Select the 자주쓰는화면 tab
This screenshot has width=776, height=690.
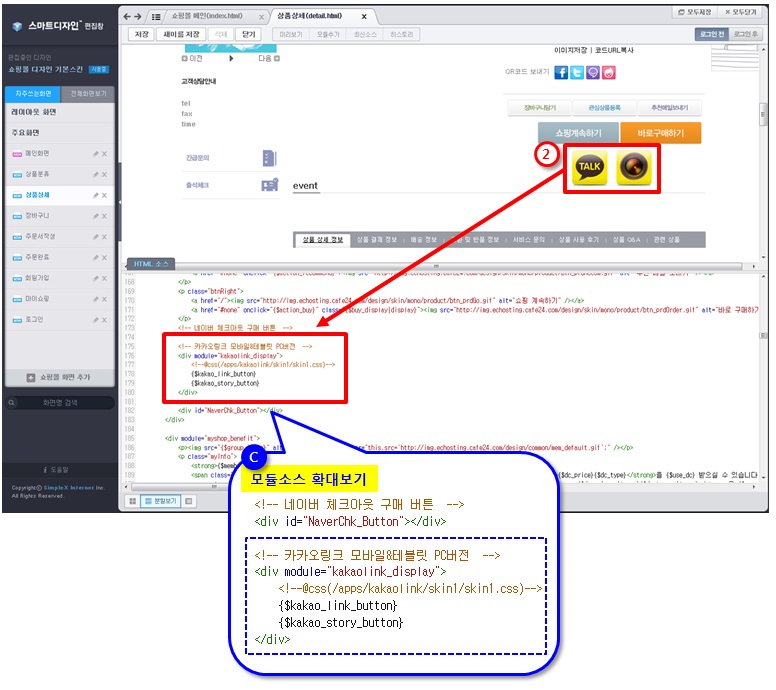(33, 94)
